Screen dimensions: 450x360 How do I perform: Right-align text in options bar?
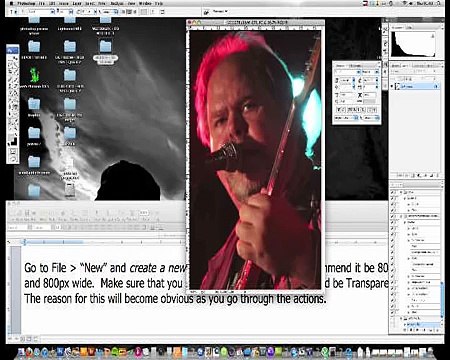tap(135, 12)
